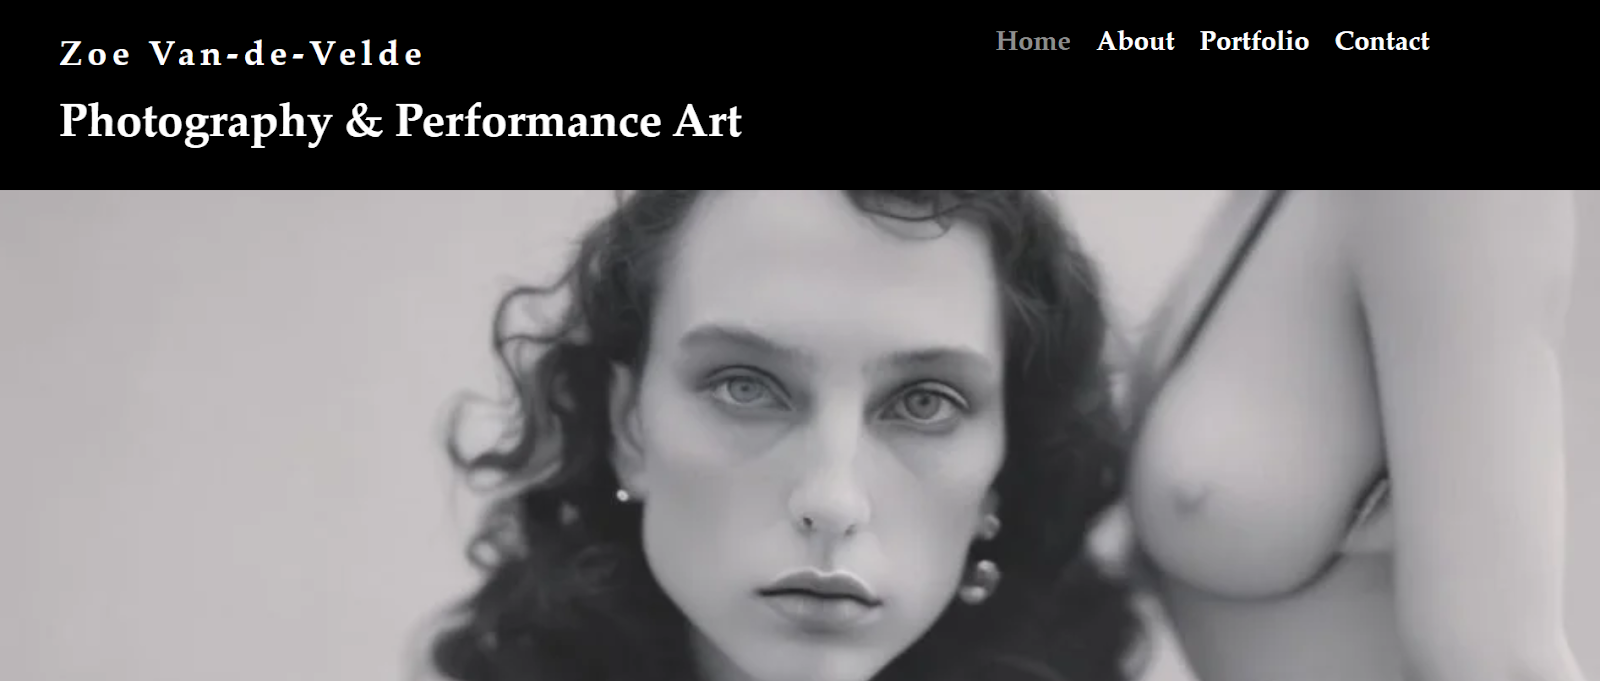Click the ampersand in the tagline

pyautogui.click(x=364, y=122)
